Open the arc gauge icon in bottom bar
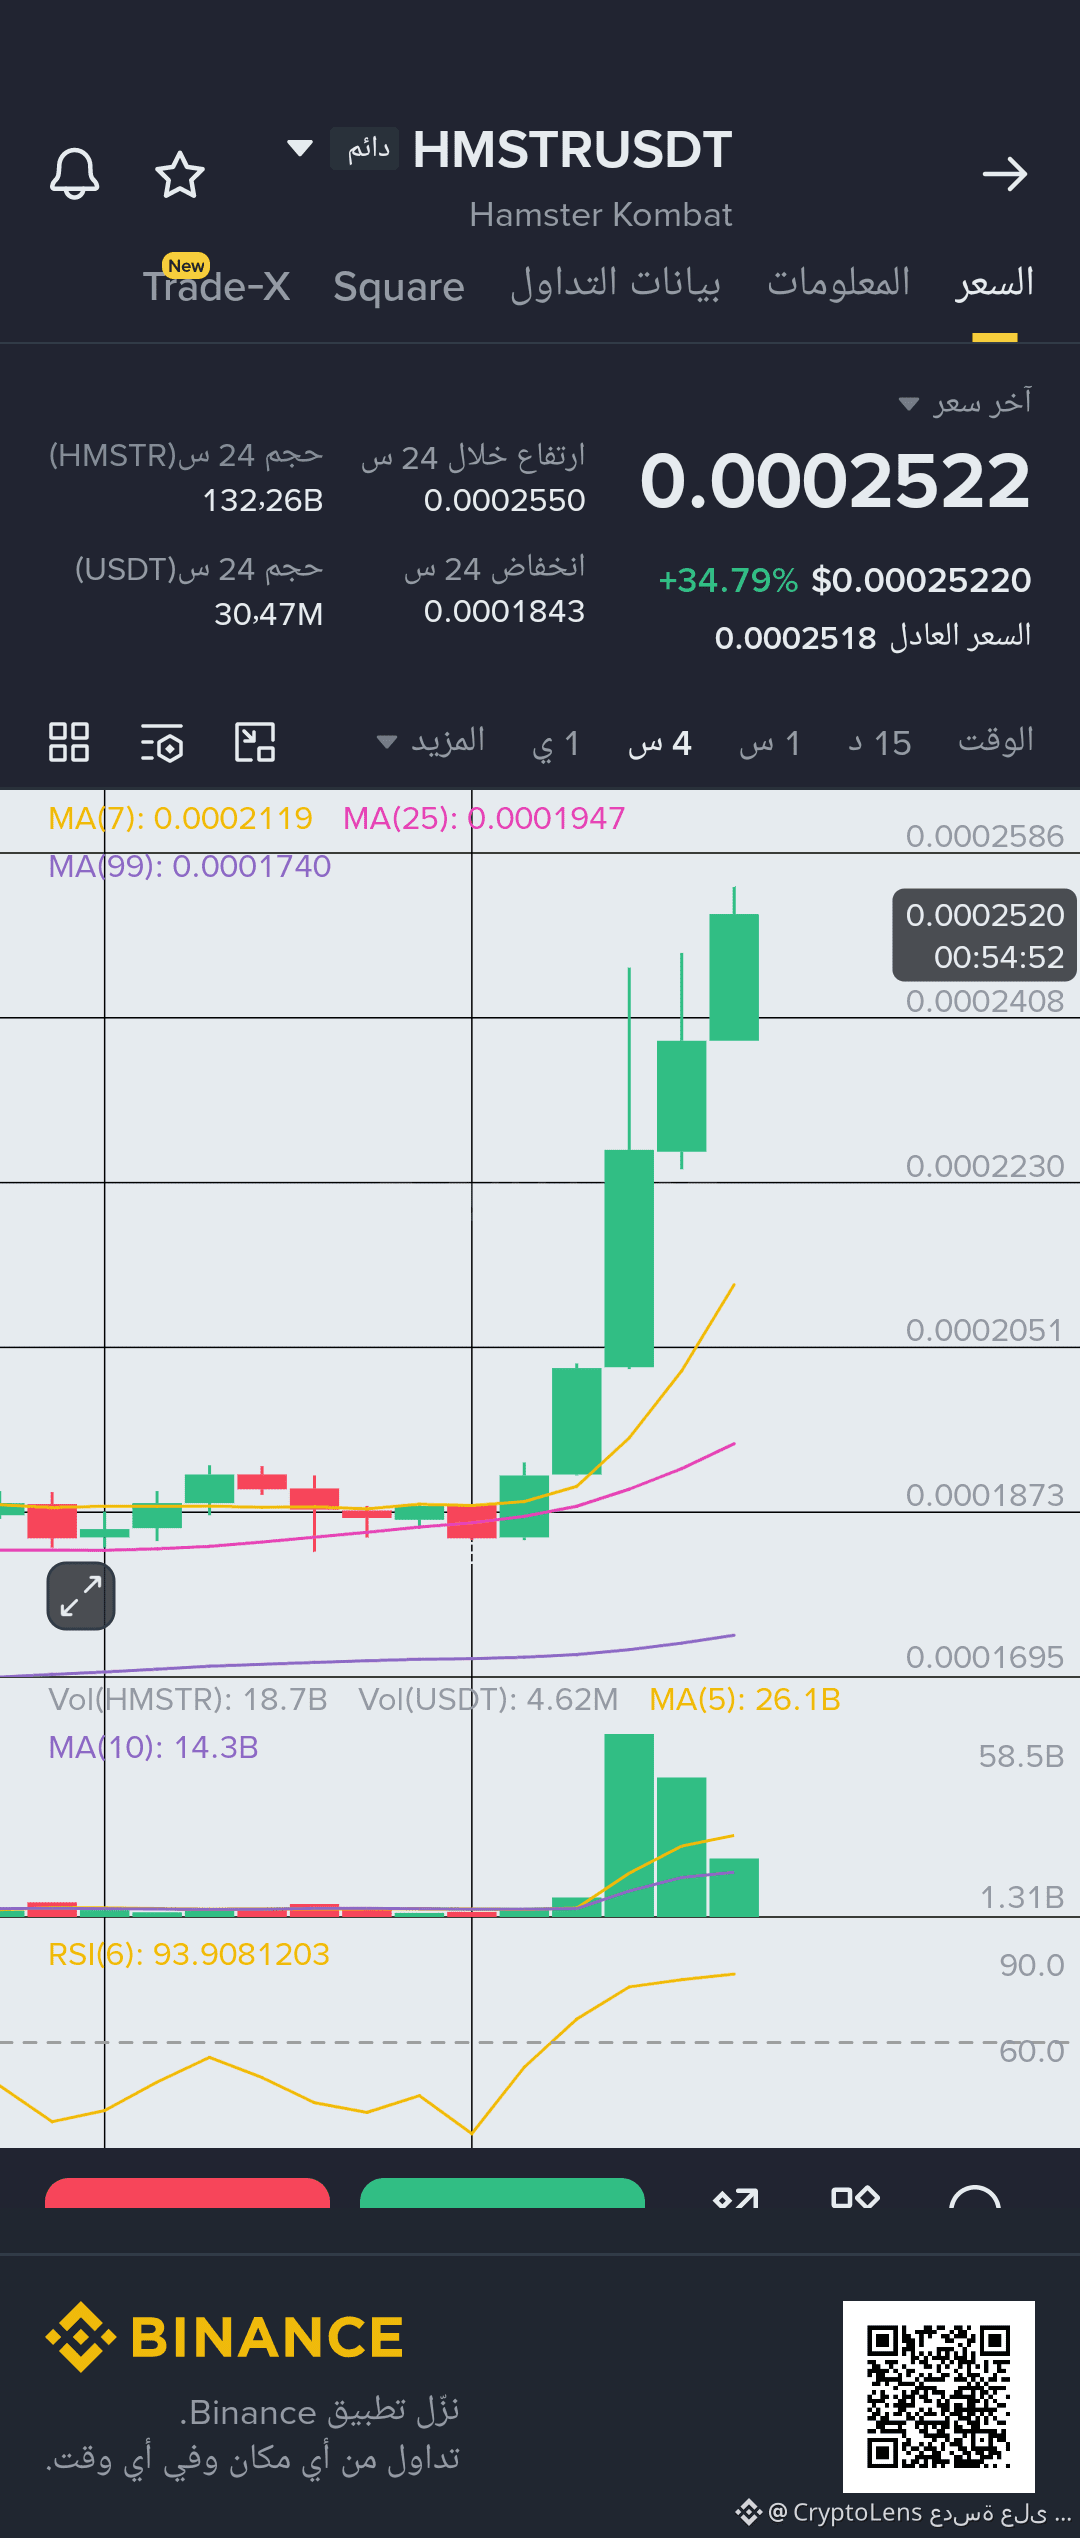 [x=975, y=2196]
